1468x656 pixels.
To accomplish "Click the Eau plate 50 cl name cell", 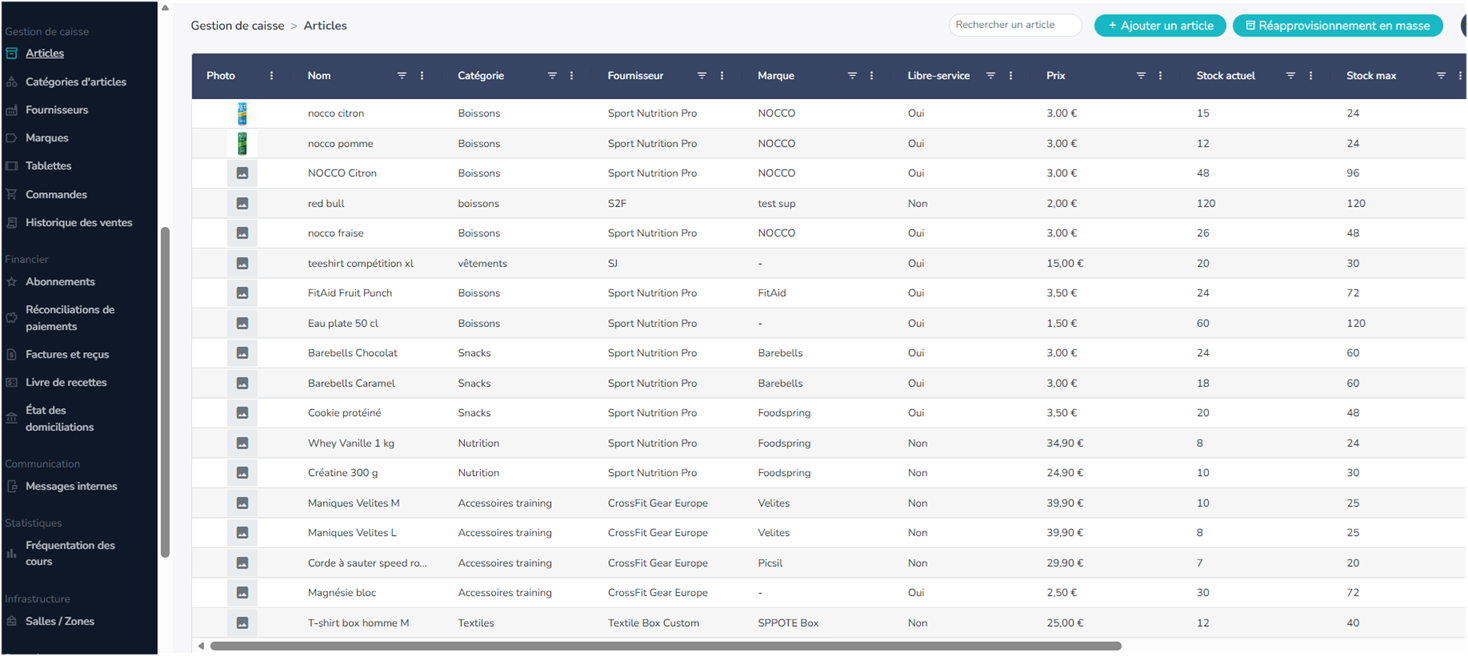I will (x=343, y=323).
